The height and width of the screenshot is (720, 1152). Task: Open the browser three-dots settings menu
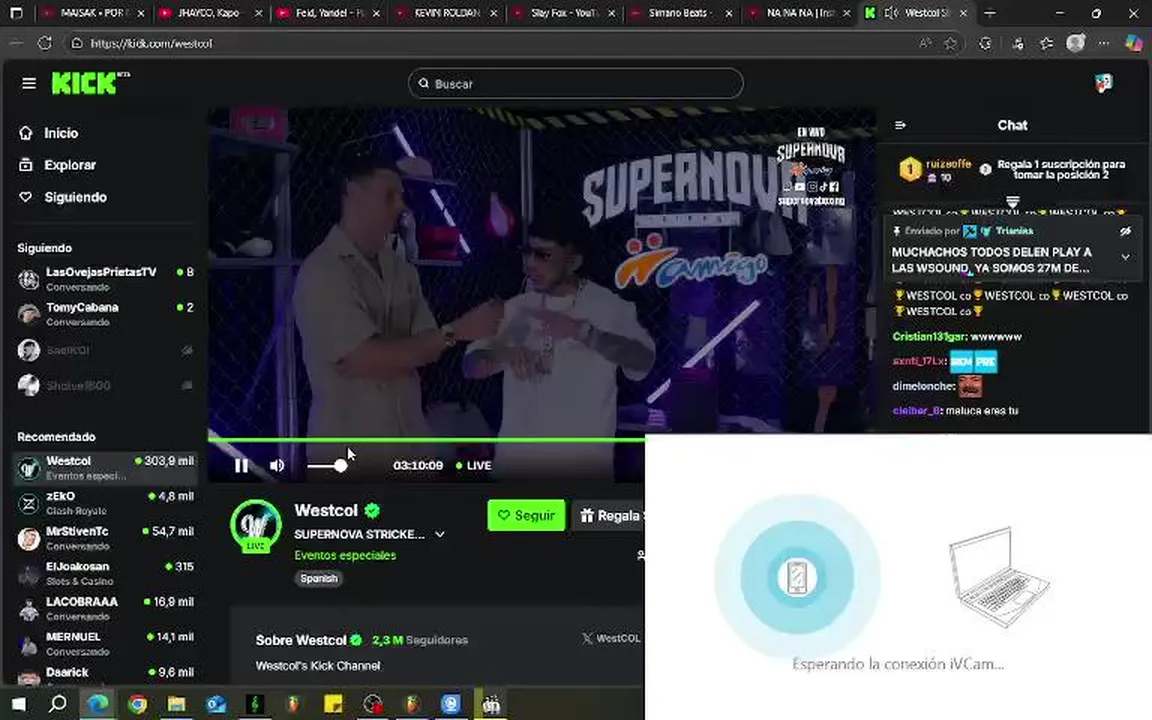1104,43
